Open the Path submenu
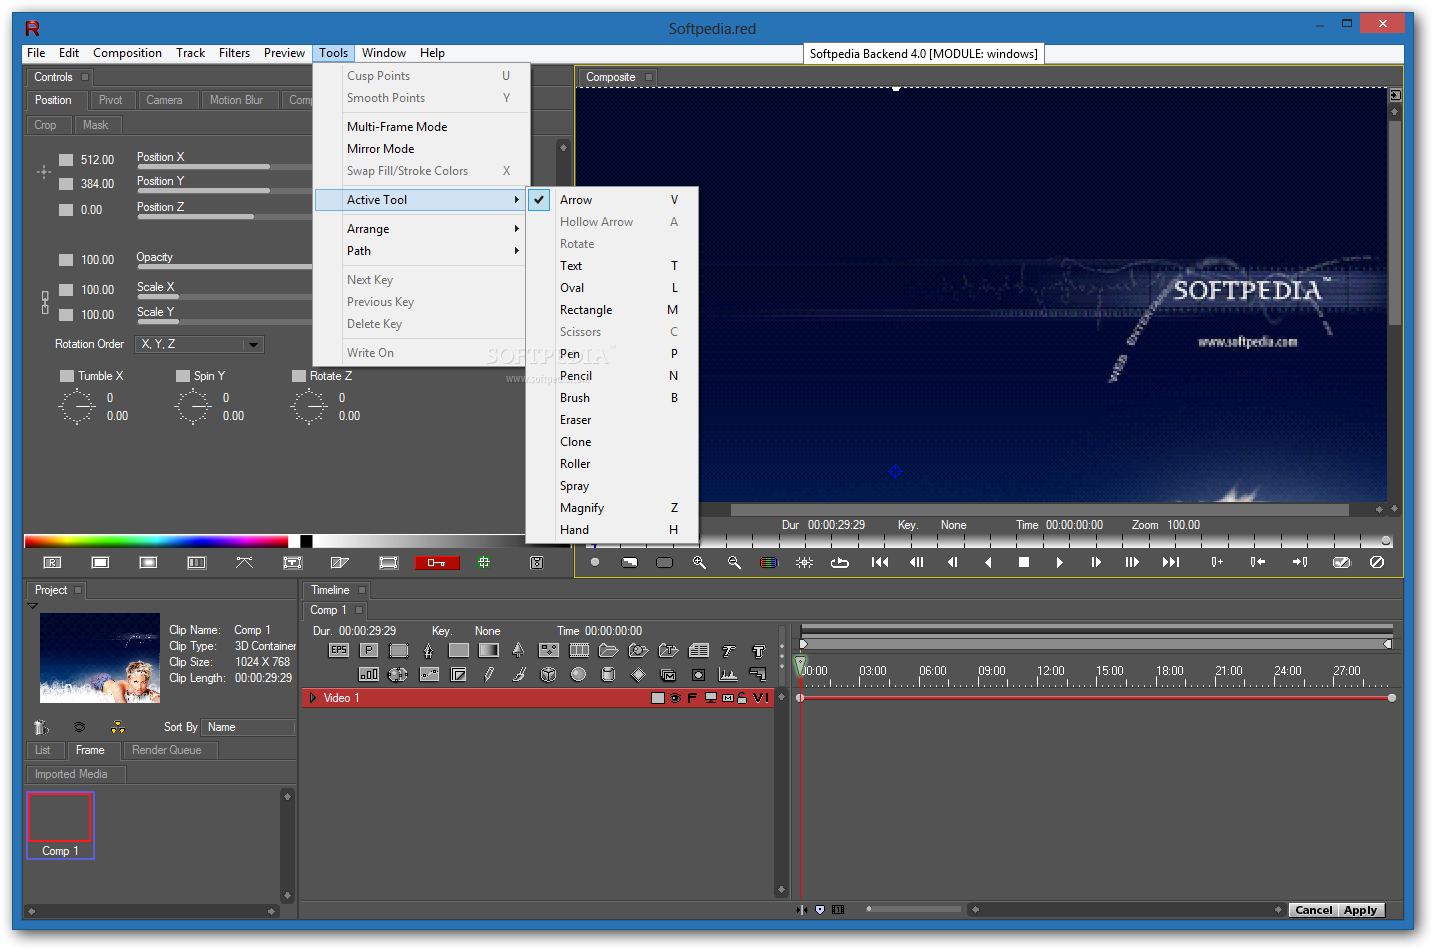The height and width of the screenshot is (950, 1434). (421, 251)
